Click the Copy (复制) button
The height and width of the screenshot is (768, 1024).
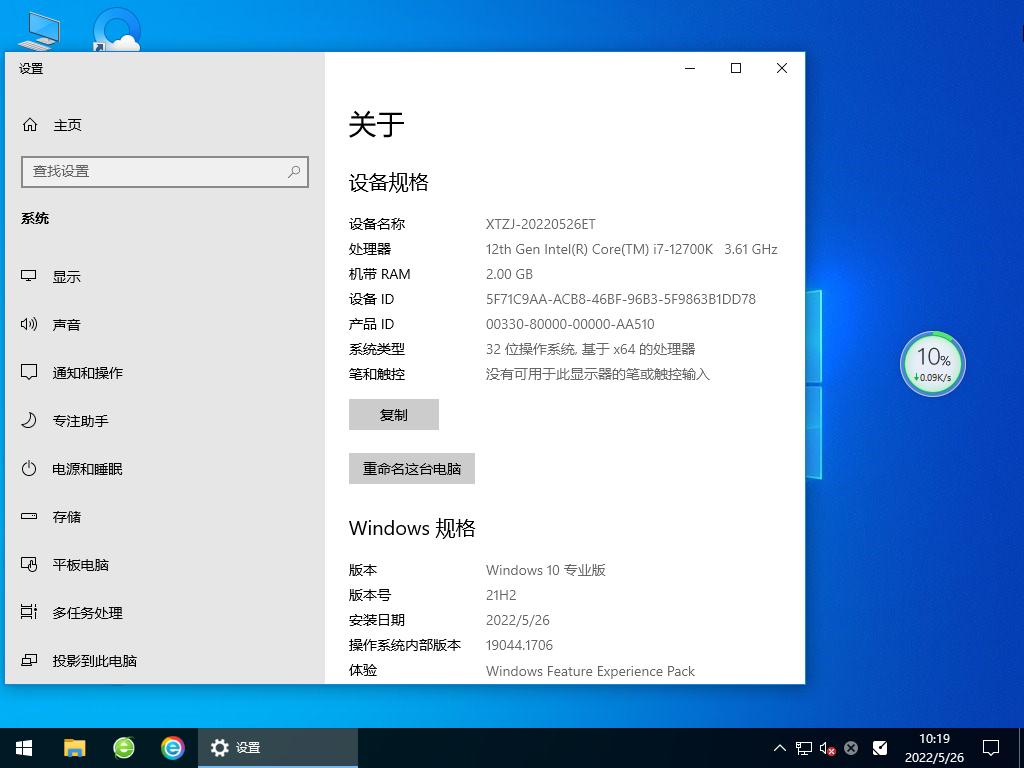[393, 414]
